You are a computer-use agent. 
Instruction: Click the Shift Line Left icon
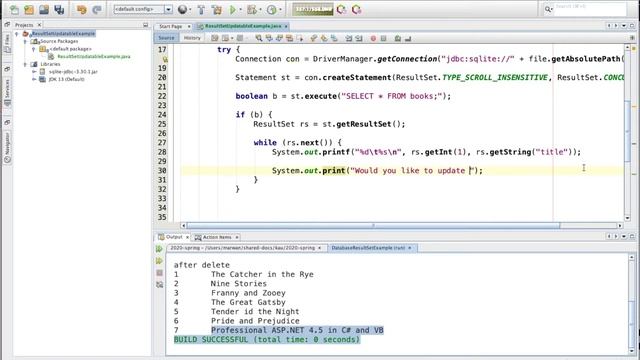click(349, 38)
